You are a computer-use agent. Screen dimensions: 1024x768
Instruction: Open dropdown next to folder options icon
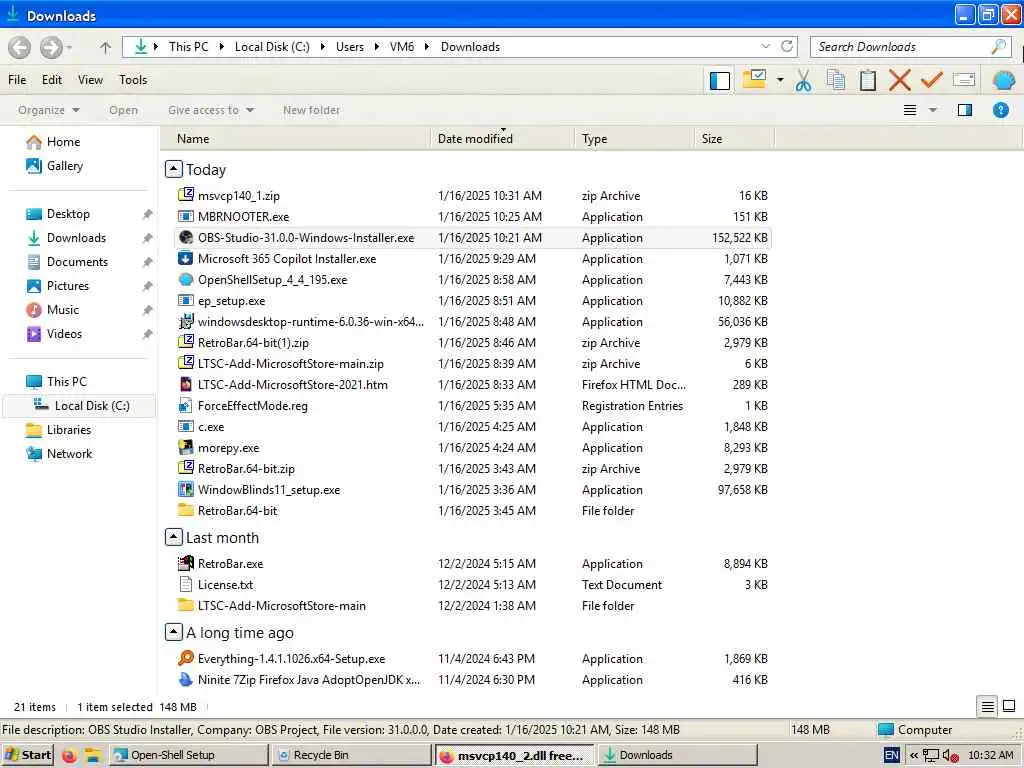pyautogui.click(x=780, y=80)
